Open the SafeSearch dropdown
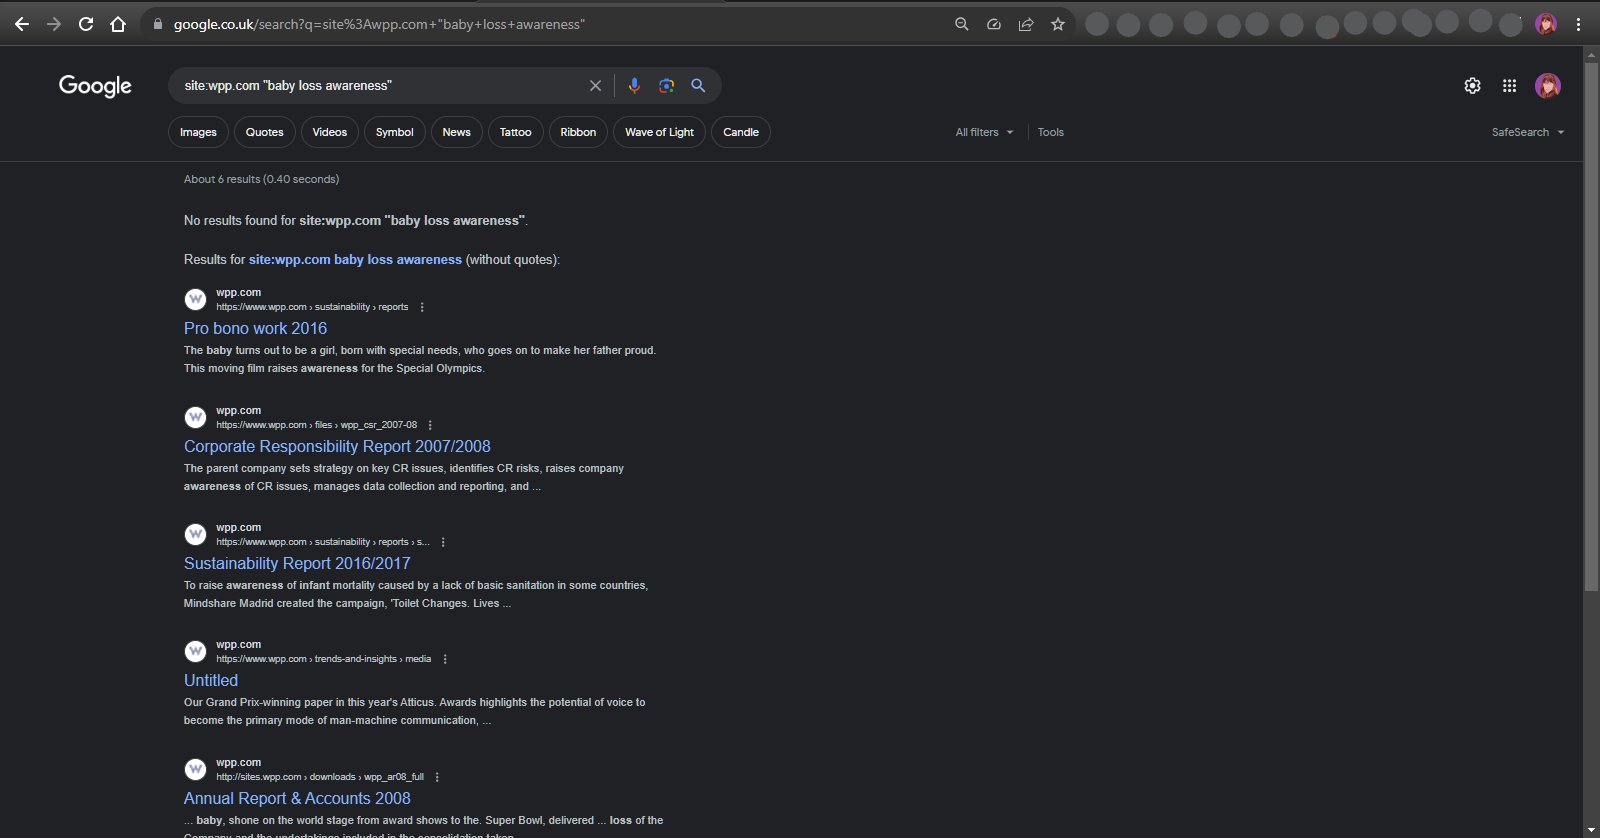Screen dimensions: 1600x838 point(1528,132)
